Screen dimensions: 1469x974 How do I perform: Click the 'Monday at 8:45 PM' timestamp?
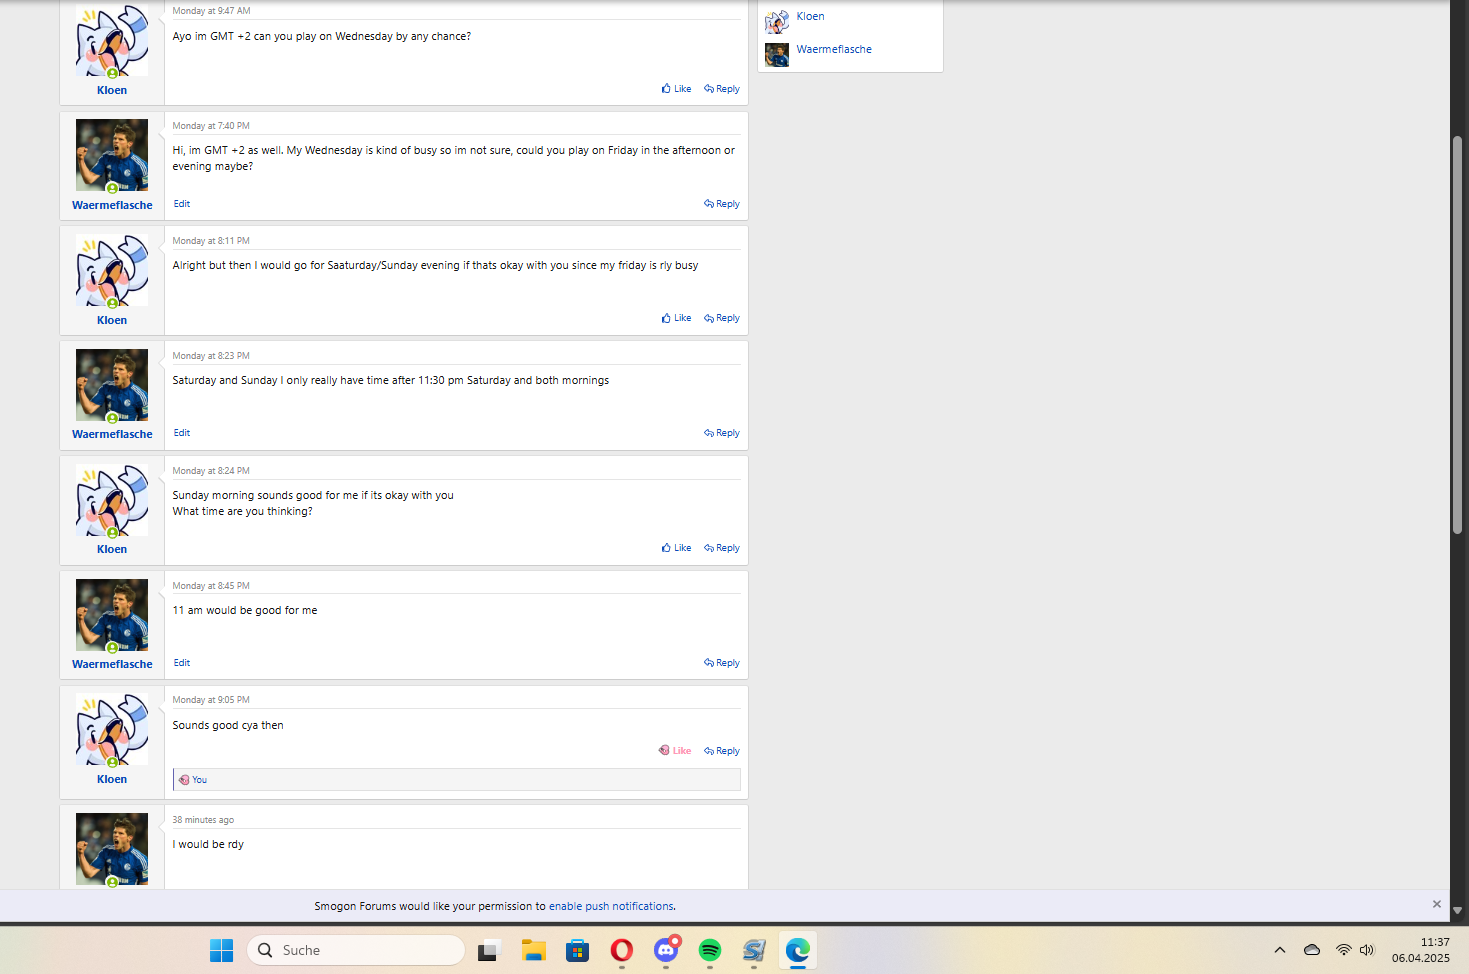(x=211, y=586)
